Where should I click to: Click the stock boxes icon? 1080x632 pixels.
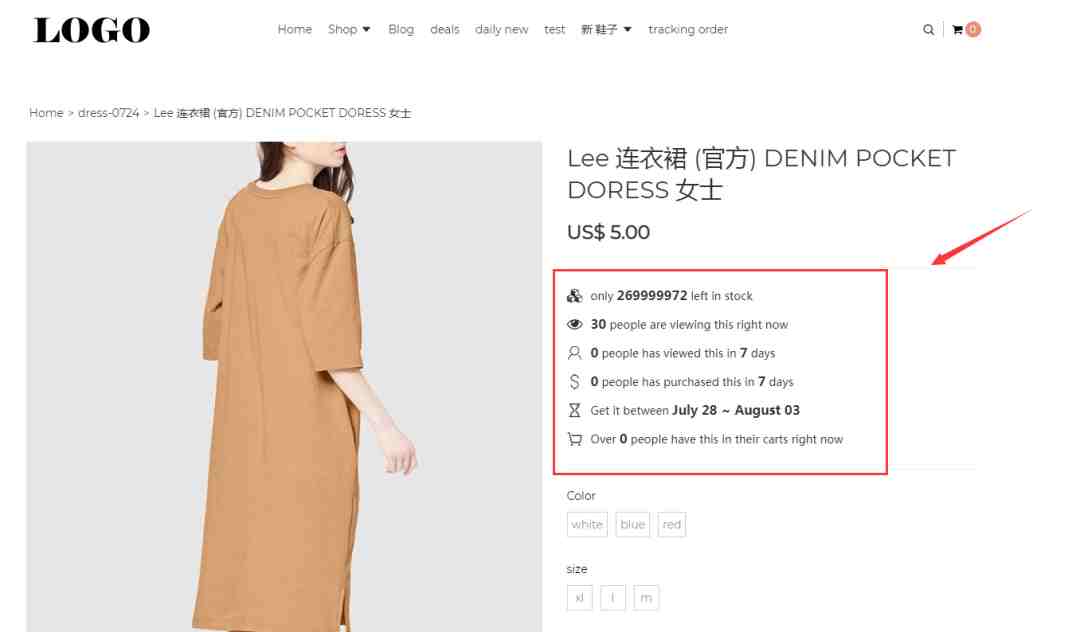pos(574,295)
